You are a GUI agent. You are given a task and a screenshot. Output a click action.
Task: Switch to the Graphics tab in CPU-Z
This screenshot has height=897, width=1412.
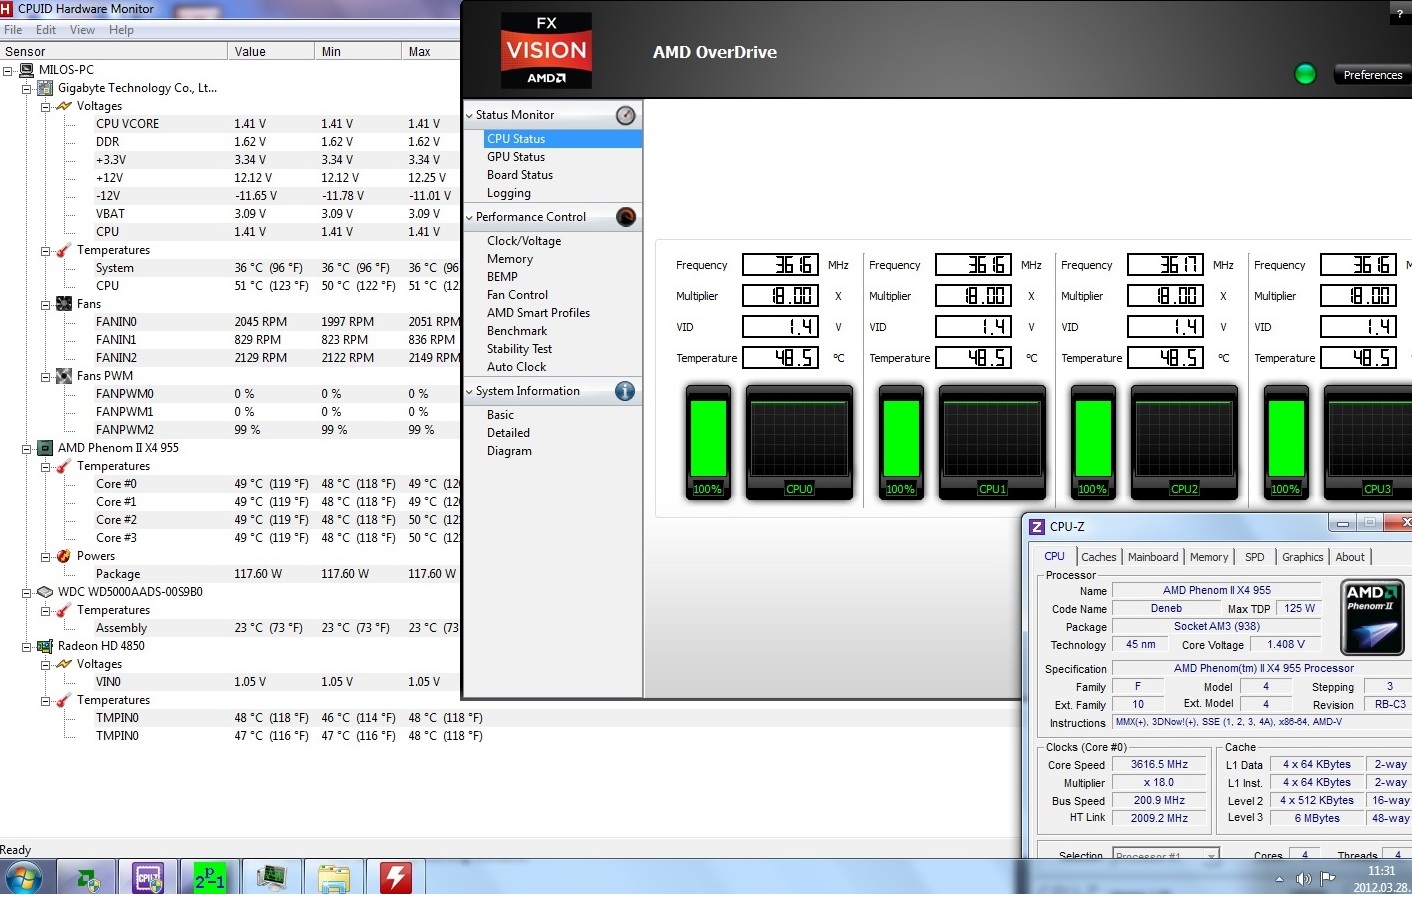click(x=1302, y=557)
